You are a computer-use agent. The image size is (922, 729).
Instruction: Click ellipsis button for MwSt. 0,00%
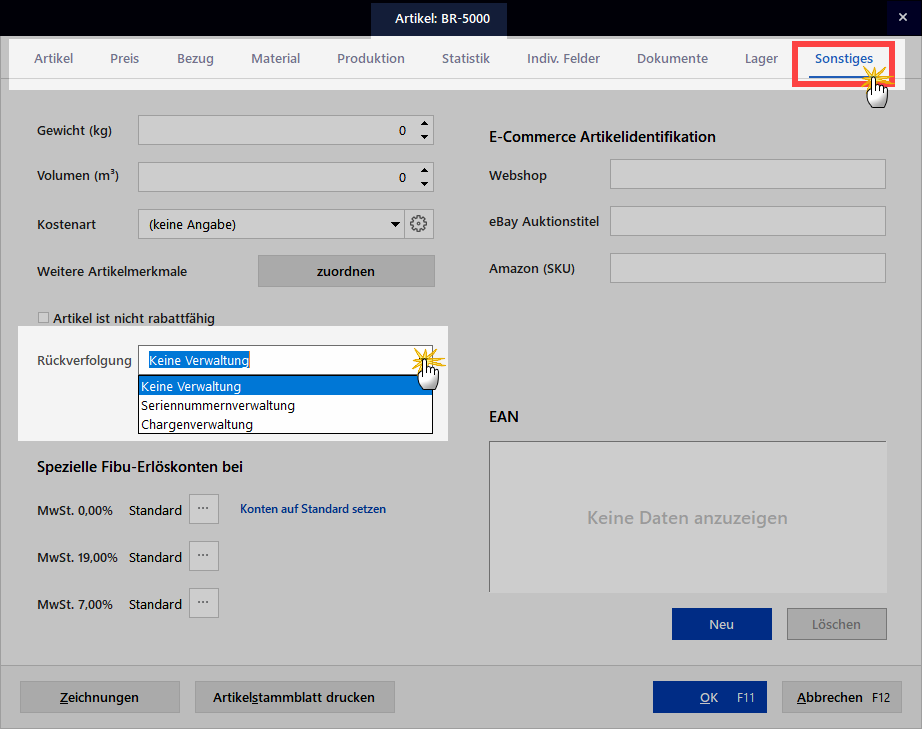click(x=203, y=509)
